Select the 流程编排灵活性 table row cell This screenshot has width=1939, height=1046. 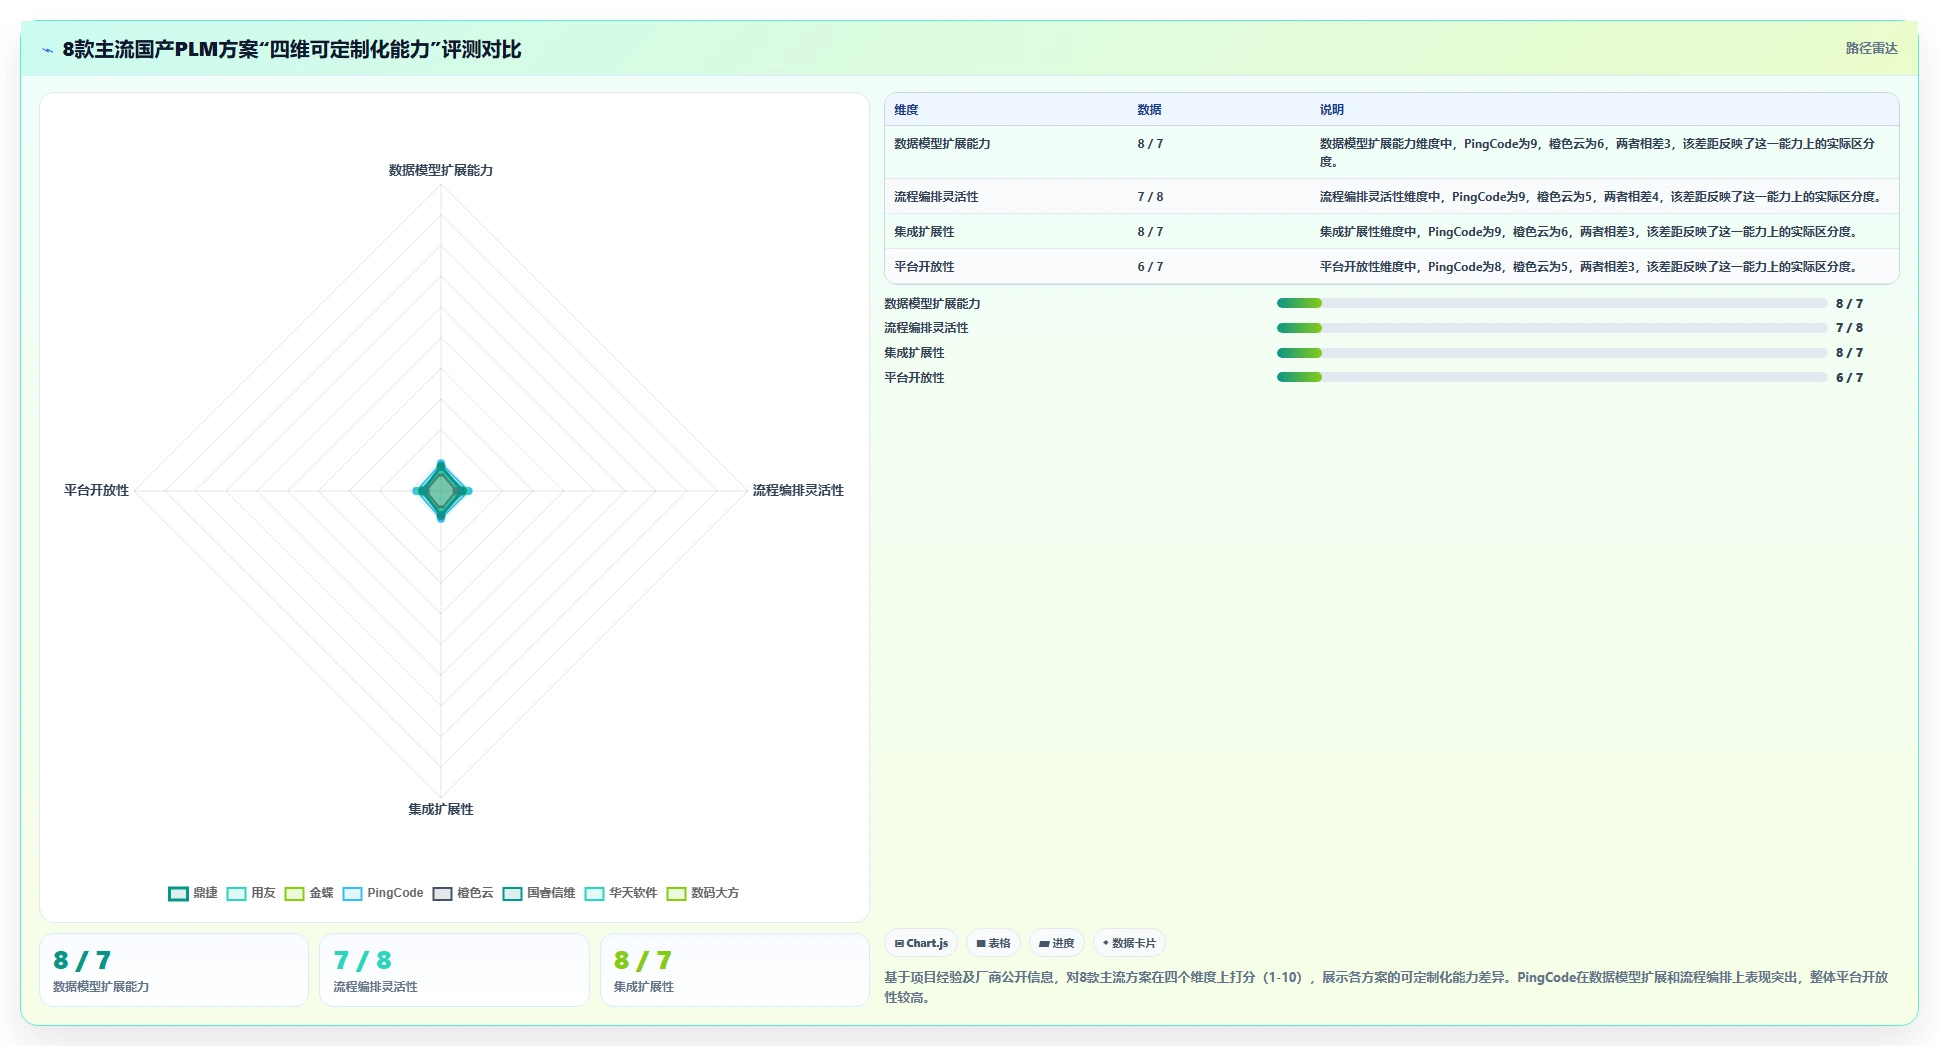(936, 197)
